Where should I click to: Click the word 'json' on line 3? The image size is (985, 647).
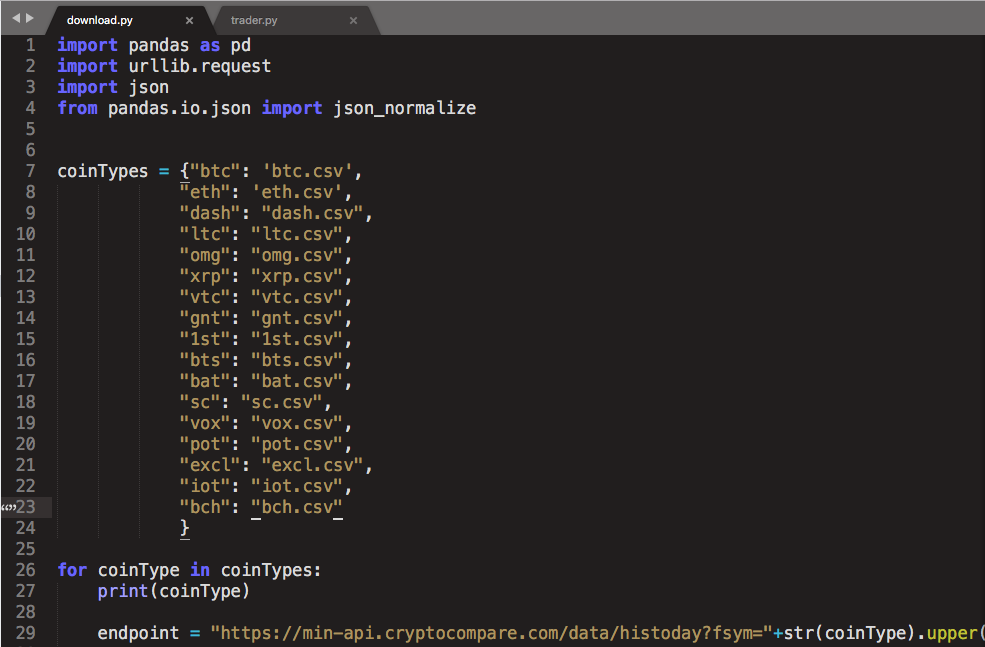(149, 87)
